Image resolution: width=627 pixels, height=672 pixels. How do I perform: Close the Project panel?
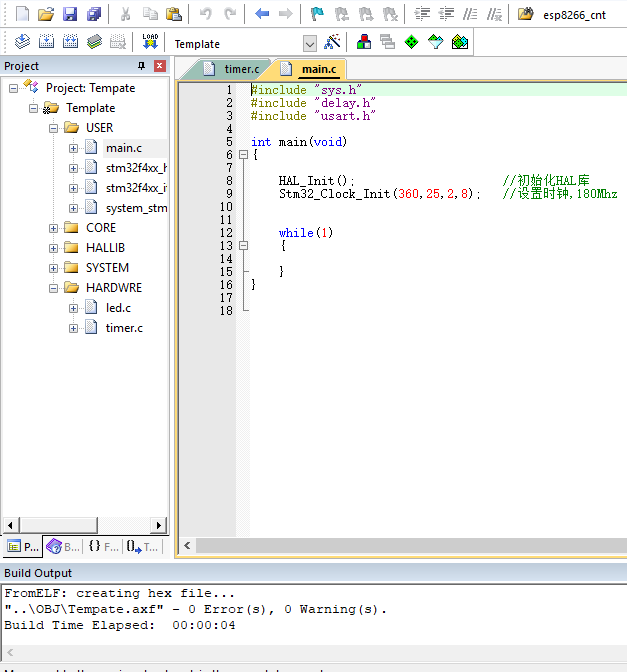coord(159,66)
